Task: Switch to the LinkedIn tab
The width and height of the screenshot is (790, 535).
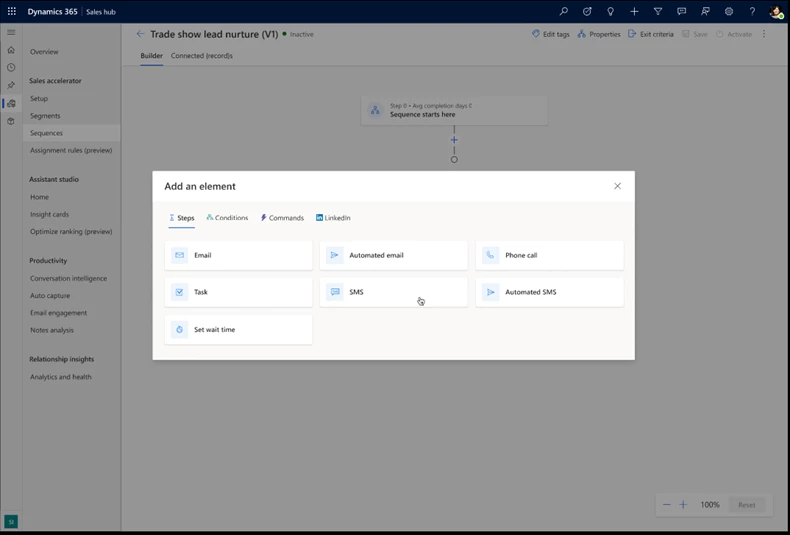Action: 333,218
